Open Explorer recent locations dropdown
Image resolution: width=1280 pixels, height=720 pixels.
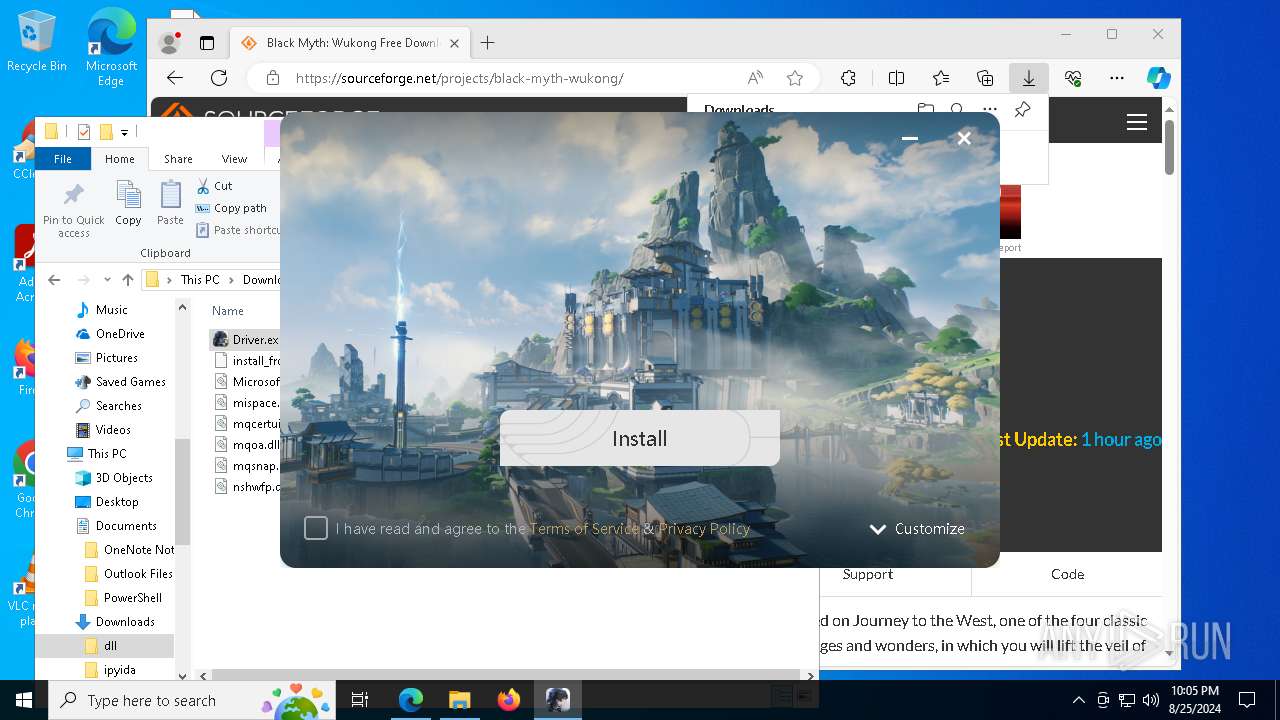(108, 280)
